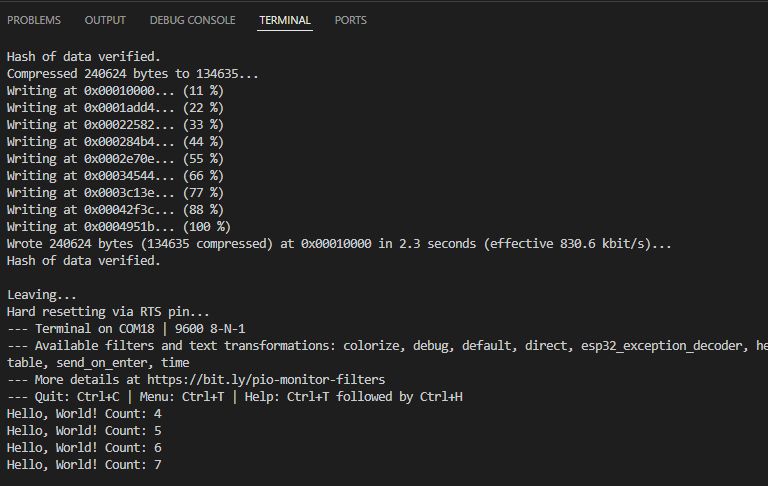Click the active TERMINAL tab
Screen dimensions: 768x486
tap(285, 20)
